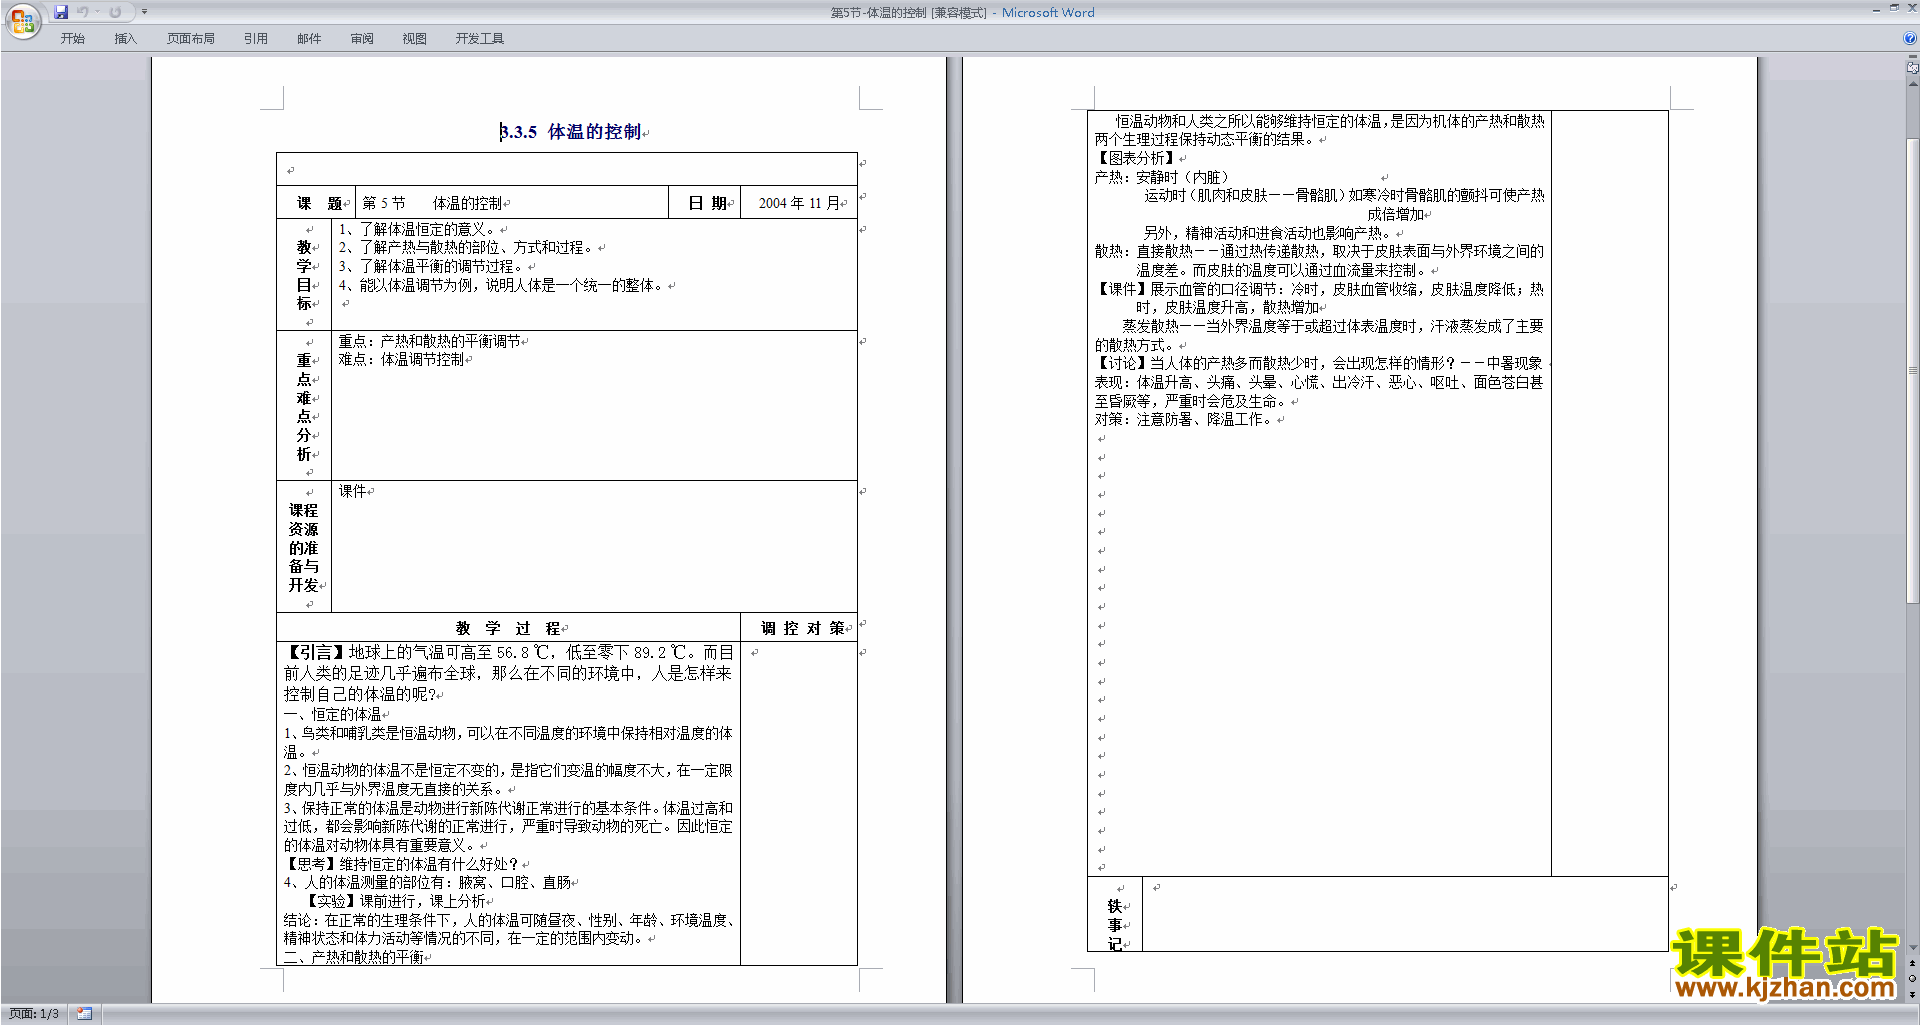Click the line 1、了解体温恒定的意义
The height and width of the screenshot is (1025, 1920).
(417, 229)
